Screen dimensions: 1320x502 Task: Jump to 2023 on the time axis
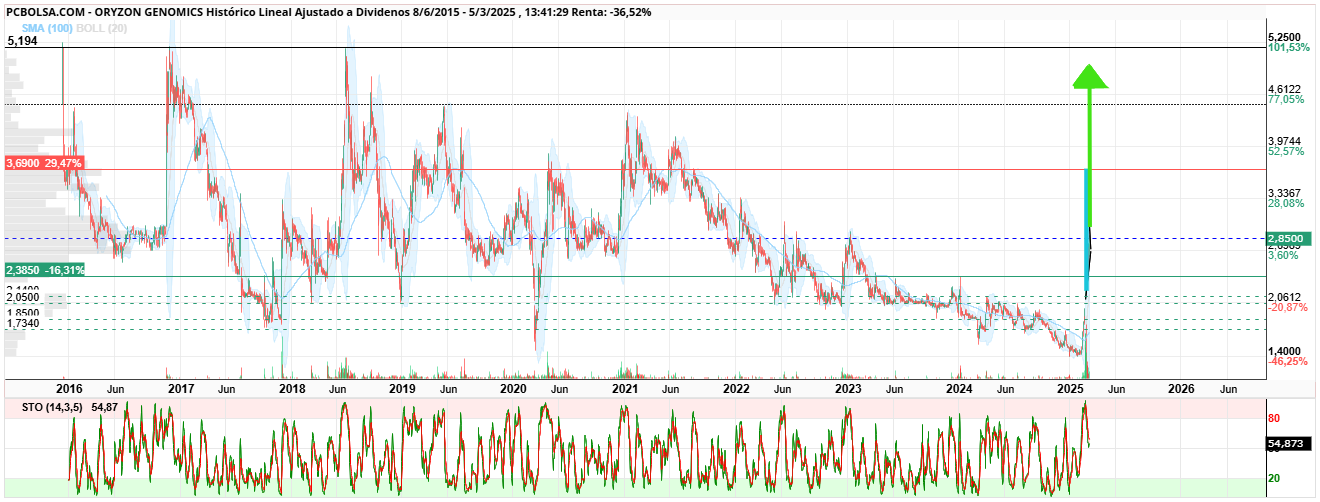[x=848, y=388]
